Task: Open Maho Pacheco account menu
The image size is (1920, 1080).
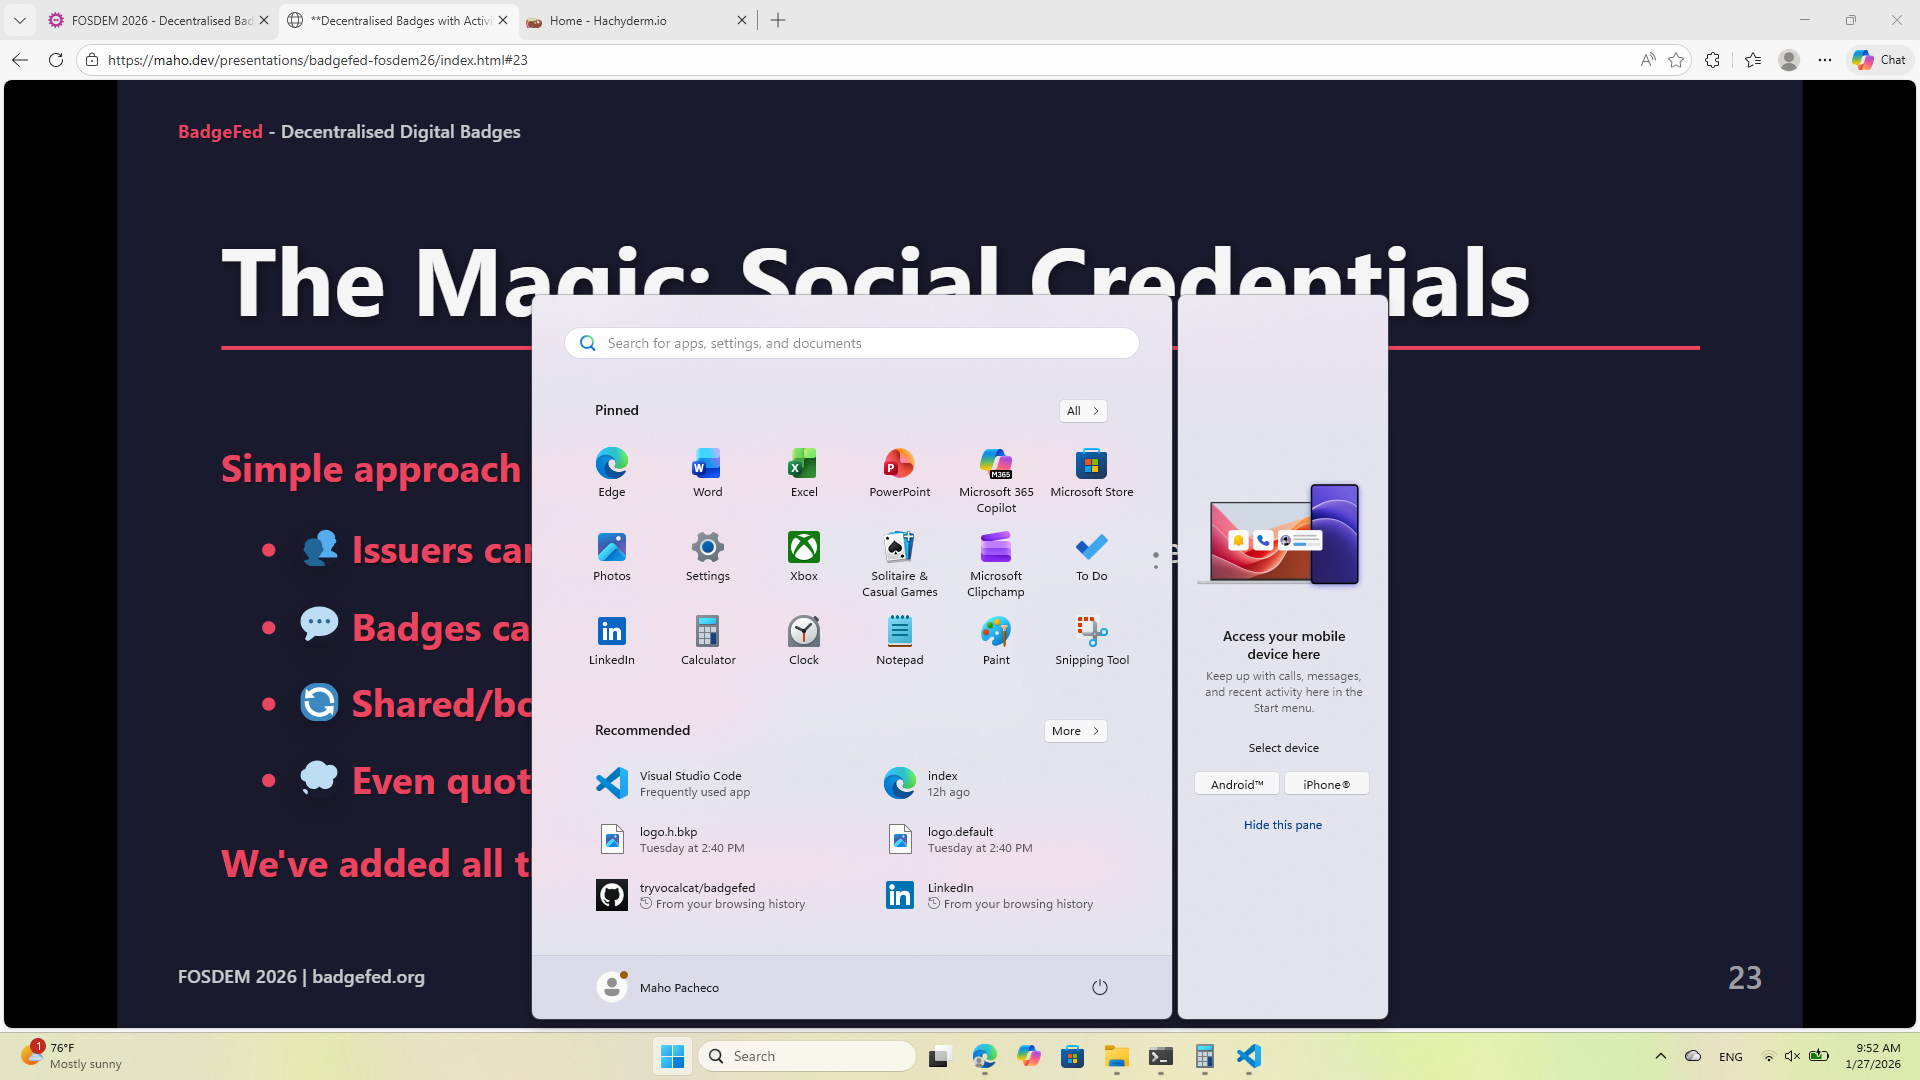Action: tap(658, 987)
